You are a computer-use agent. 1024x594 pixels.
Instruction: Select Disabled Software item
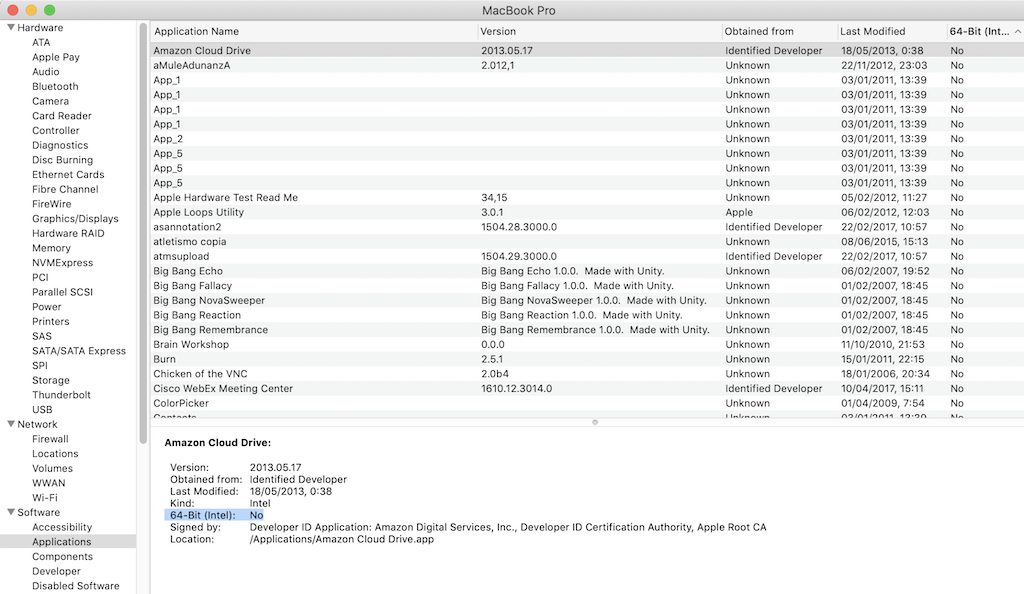tap(76, 586)
